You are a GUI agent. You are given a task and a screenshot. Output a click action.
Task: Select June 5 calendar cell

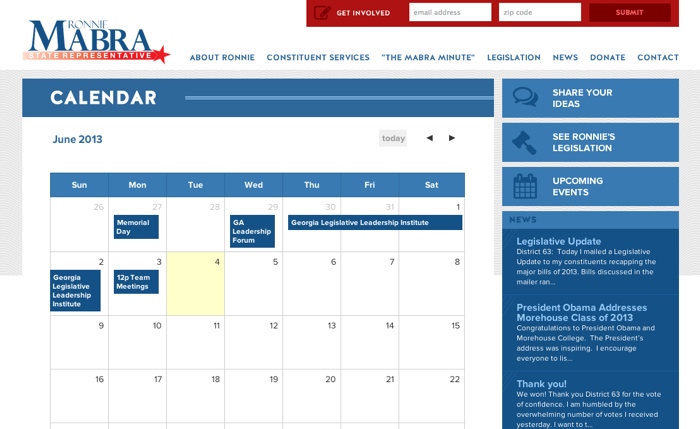point(254,283)
